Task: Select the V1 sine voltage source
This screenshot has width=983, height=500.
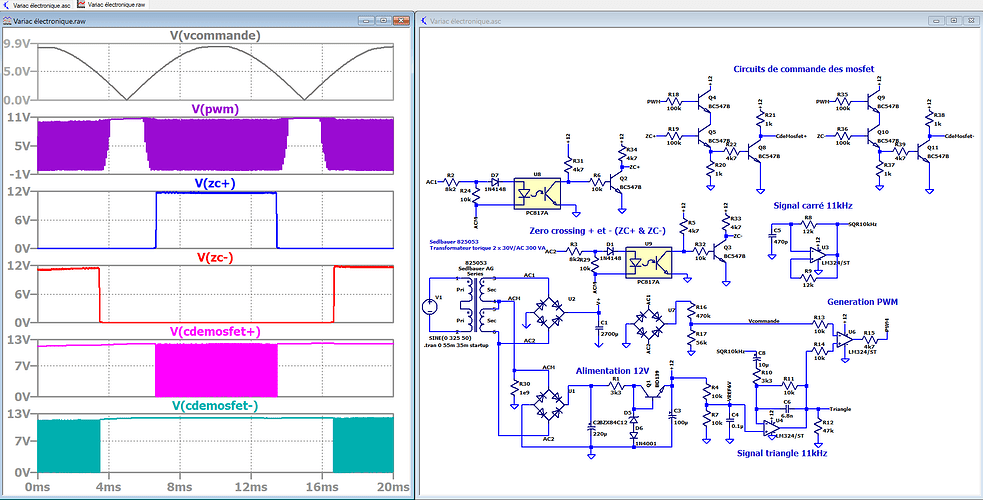Action: [x=430, y=307]
